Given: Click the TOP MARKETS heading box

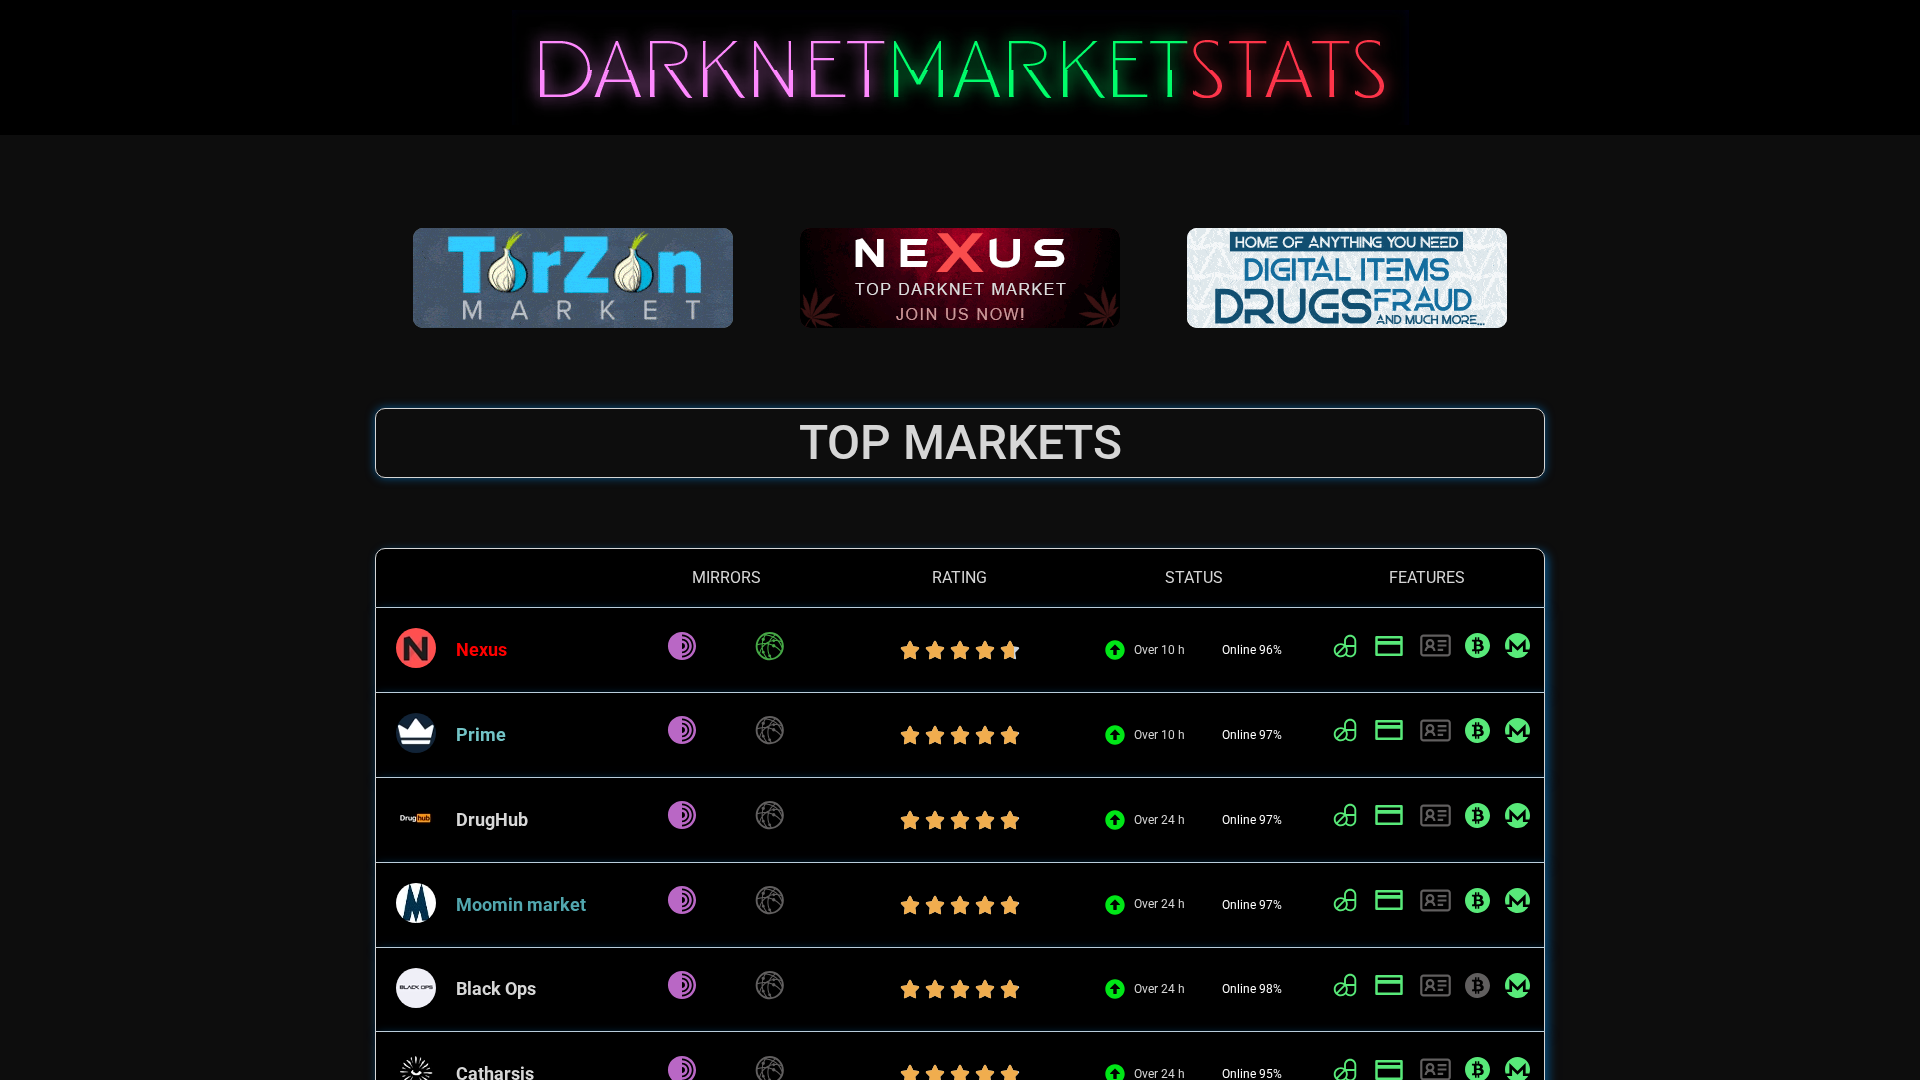Looking at the screenshot, I should point(960,443).
